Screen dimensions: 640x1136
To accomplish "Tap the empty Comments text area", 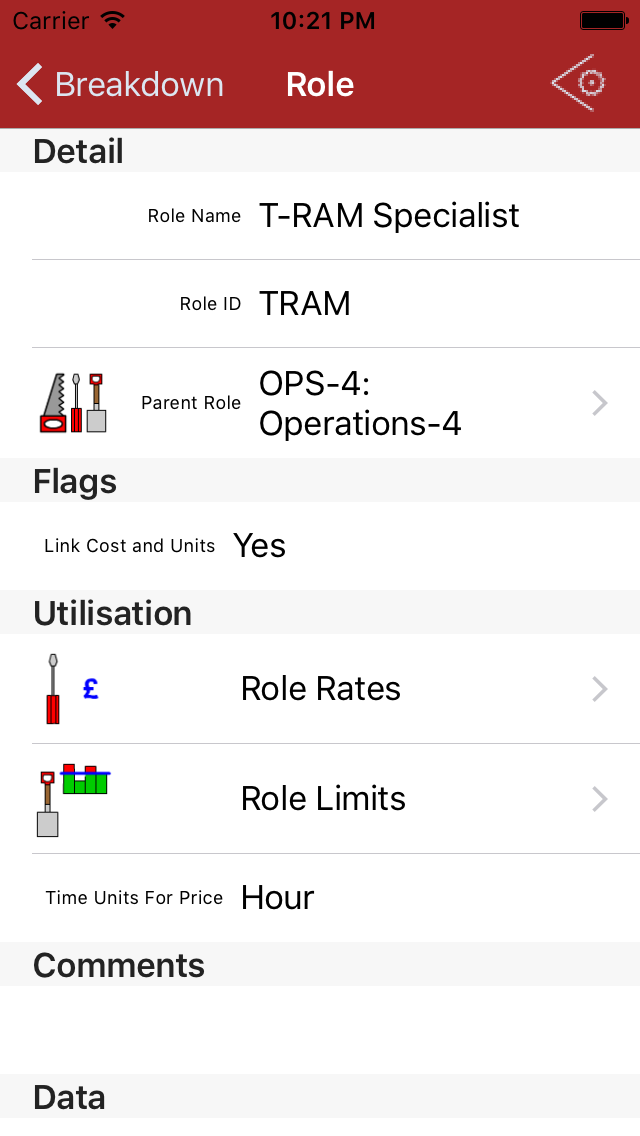I will pos(320,1030).
